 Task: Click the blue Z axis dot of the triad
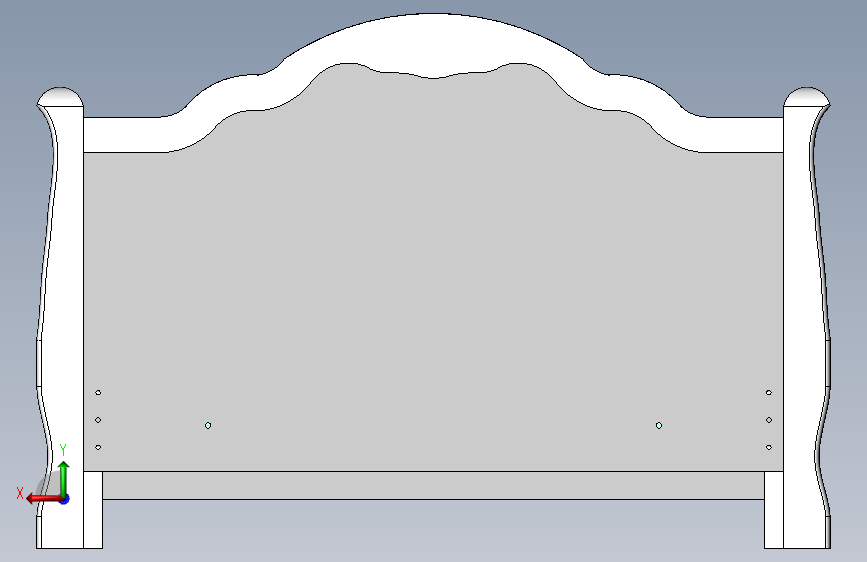pyautogui.click(x=65, y=499)
